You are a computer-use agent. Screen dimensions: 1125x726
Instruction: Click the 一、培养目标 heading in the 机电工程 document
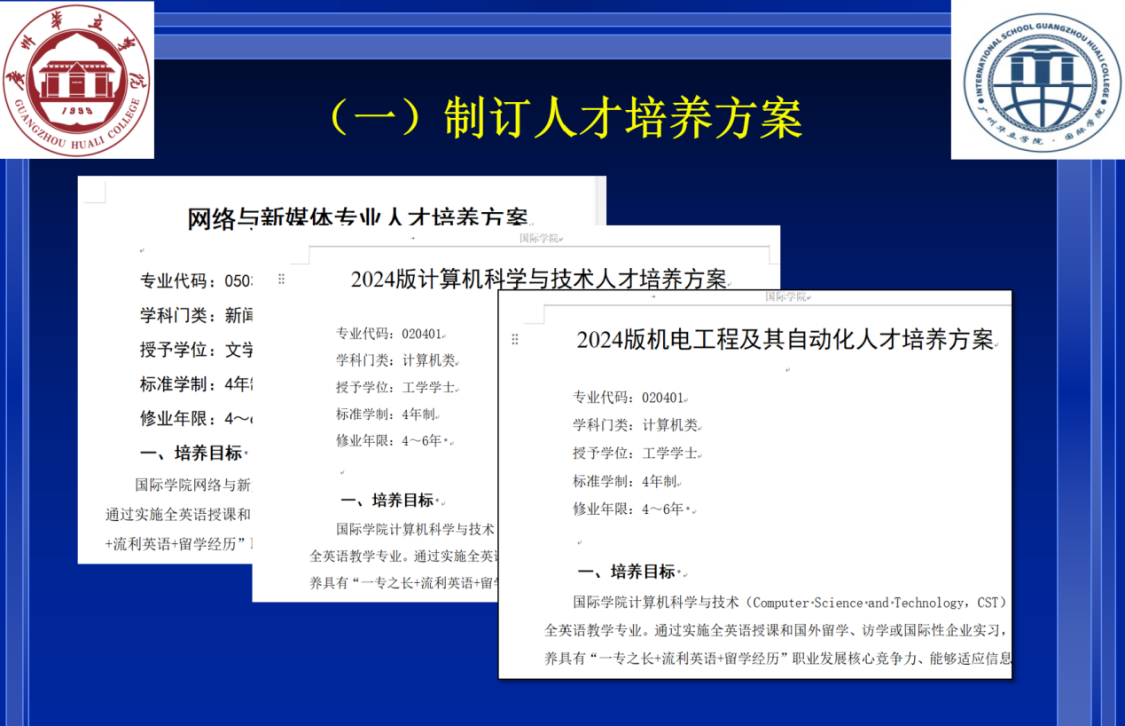(x=628, y=572)
